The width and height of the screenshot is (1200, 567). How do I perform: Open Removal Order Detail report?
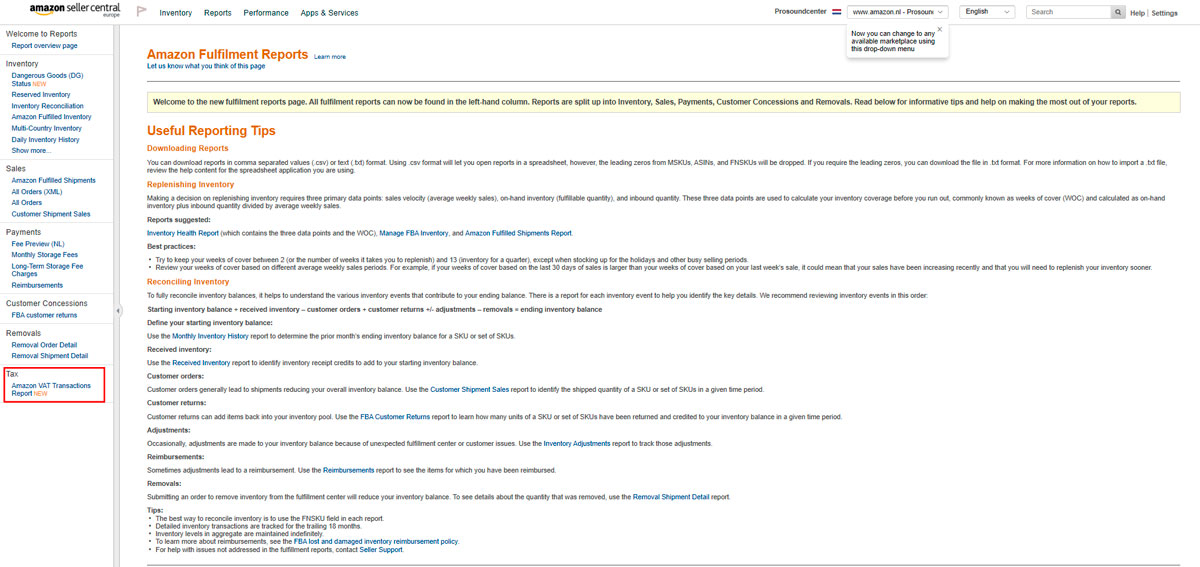coord(44,345)
